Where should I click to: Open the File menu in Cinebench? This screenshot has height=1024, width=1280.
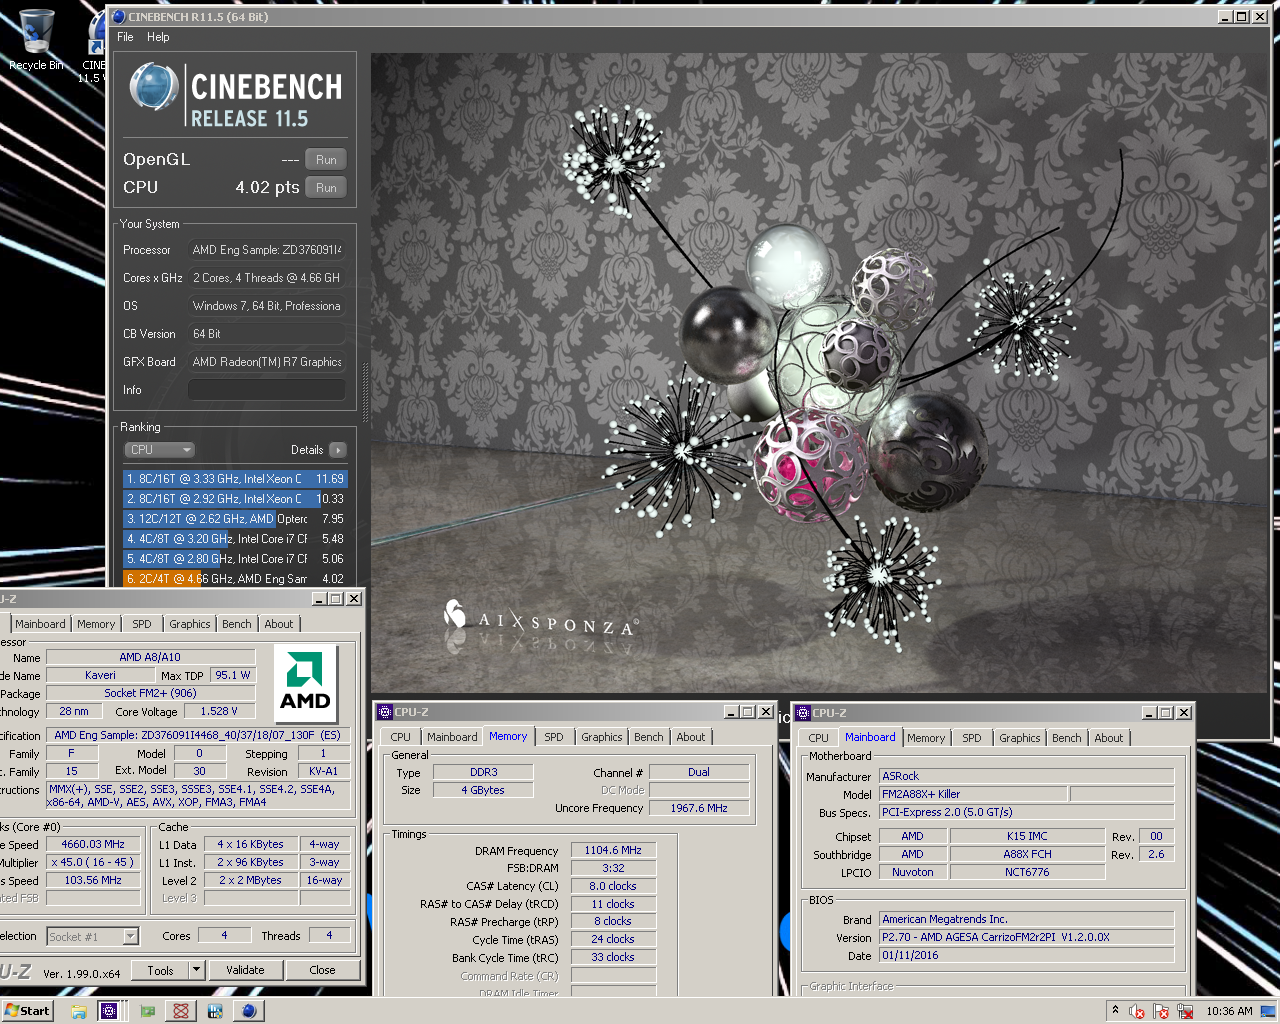(x=125, y=37)
